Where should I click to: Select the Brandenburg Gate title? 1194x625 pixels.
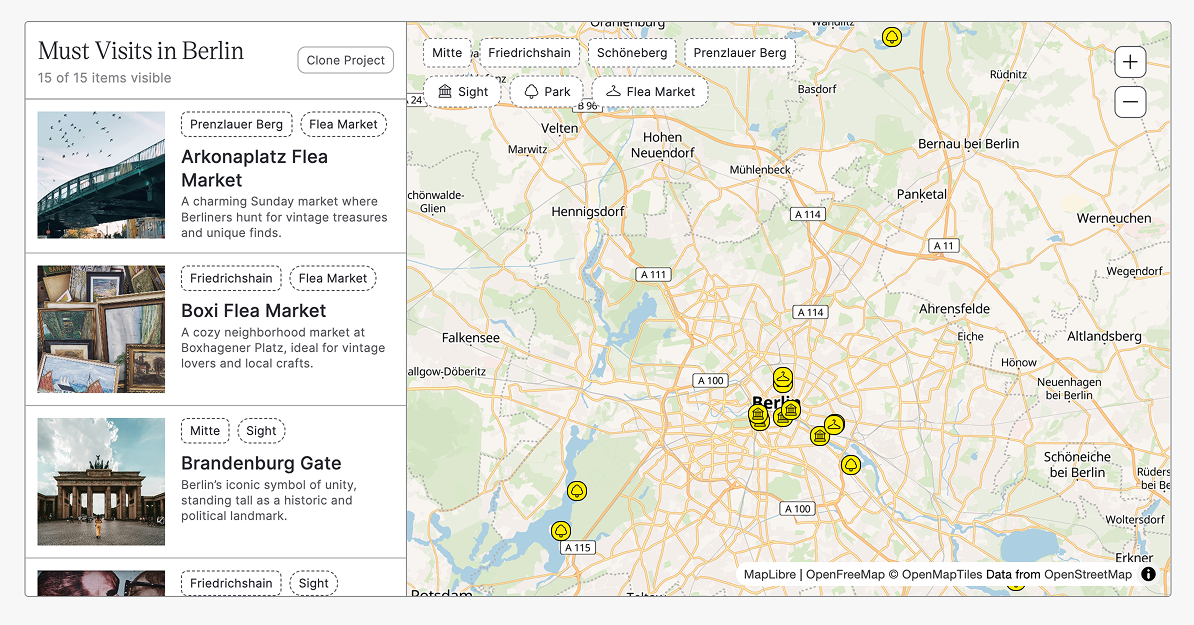point(261,463)
